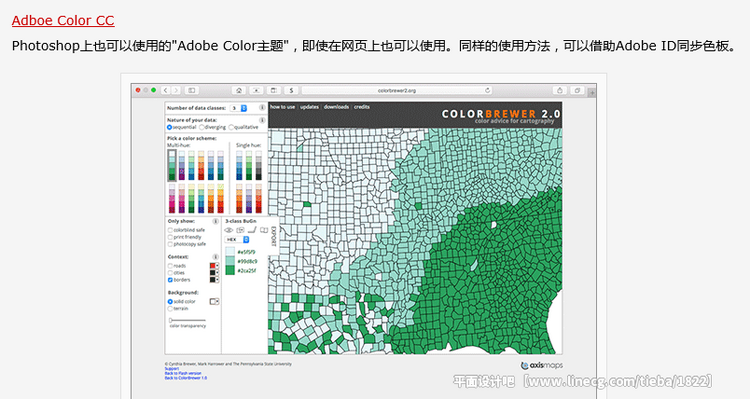Click the page reload icon in address bar
Image resolution: width=750 pixels, height=399 pixels.
[x=487, y=90]
